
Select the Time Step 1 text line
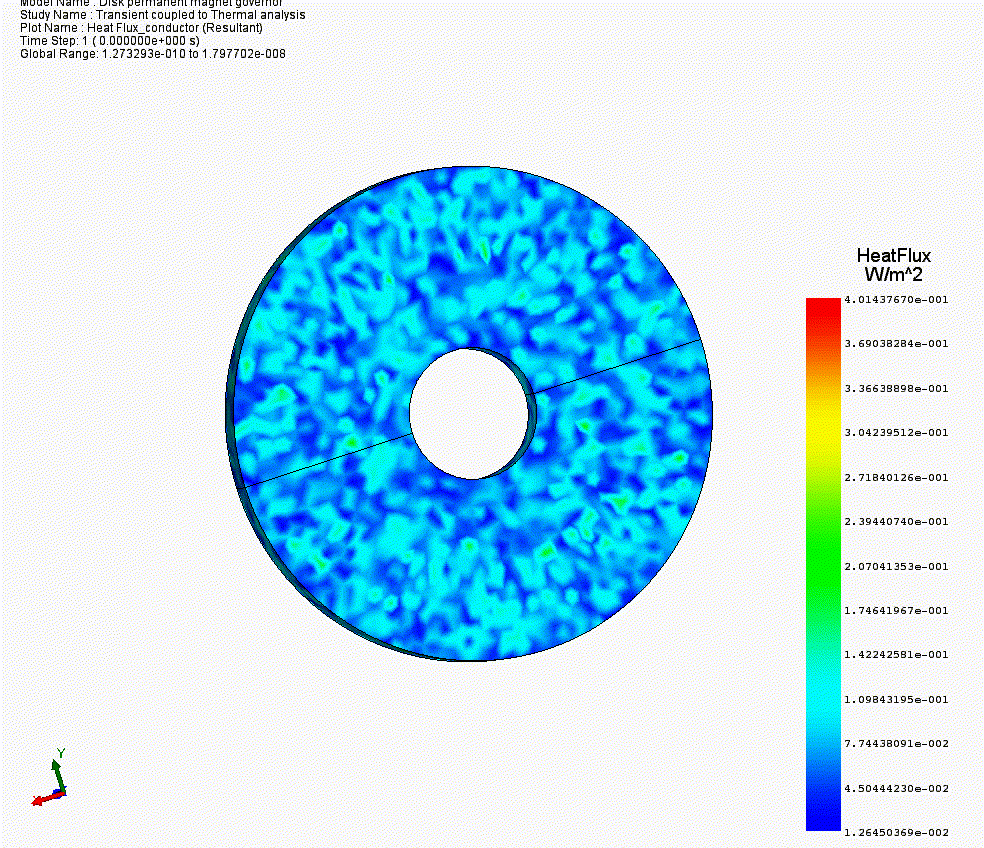(x=110, y=41)
